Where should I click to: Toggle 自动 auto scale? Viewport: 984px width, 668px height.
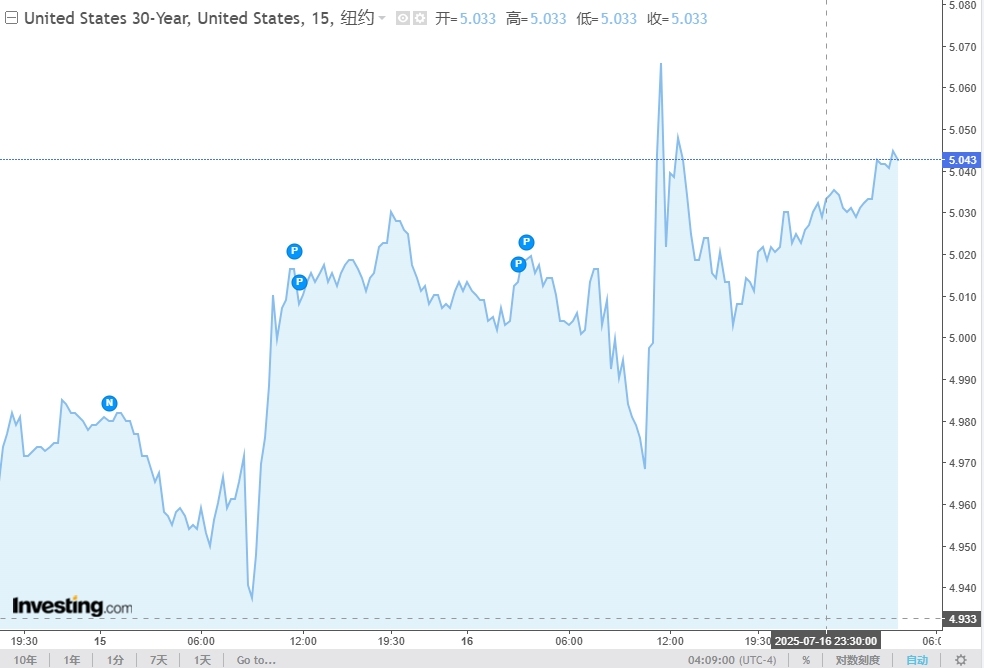(x=917, y=660)
